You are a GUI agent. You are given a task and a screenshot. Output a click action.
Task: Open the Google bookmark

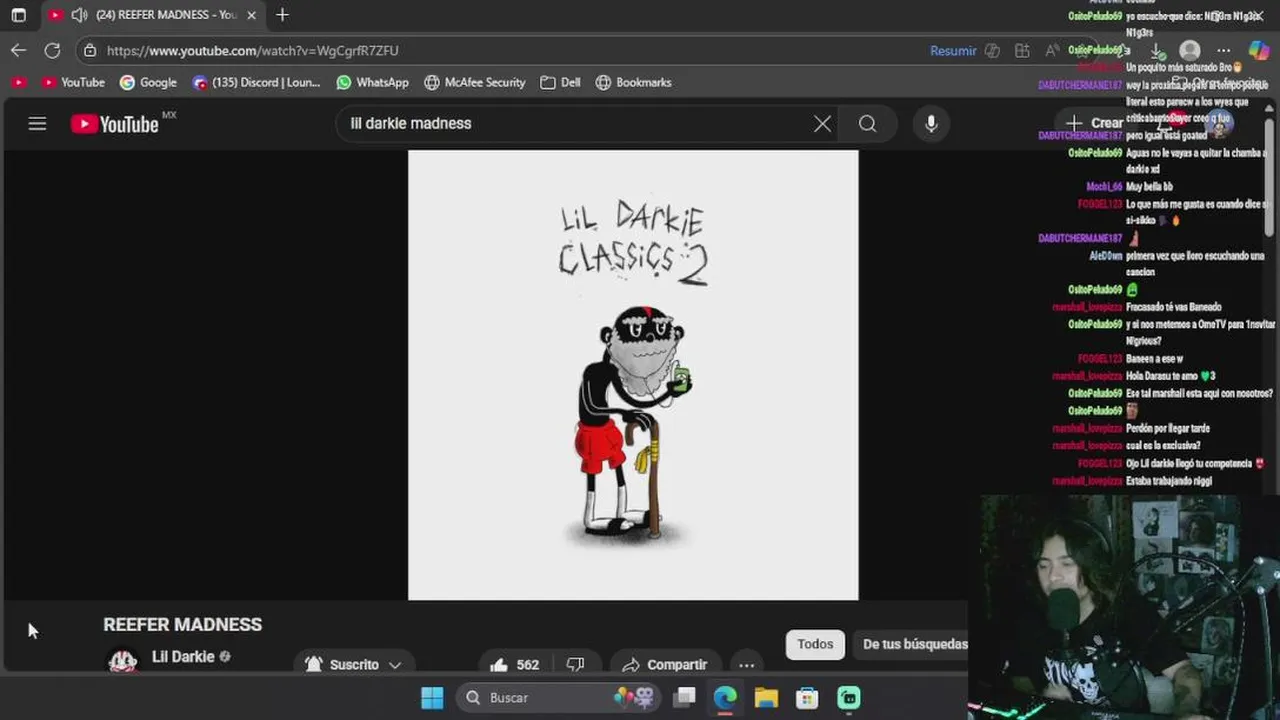pos(148,82)
